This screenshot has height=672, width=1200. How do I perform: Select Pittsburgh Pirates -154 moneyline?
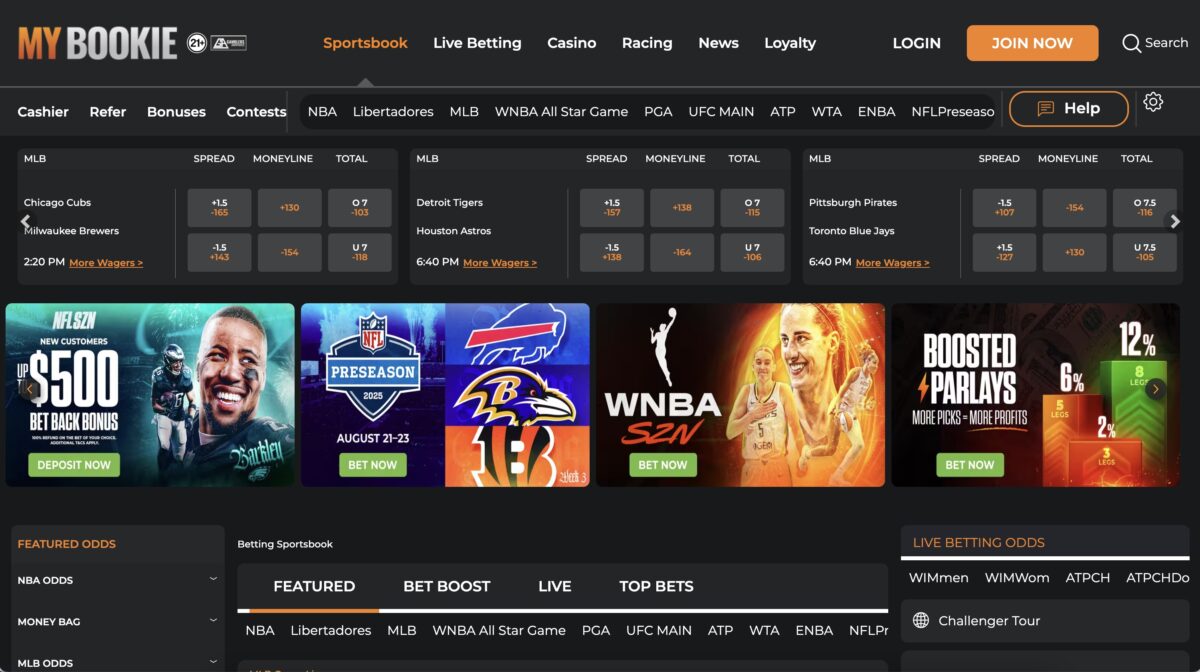[x=1075, y=208]
